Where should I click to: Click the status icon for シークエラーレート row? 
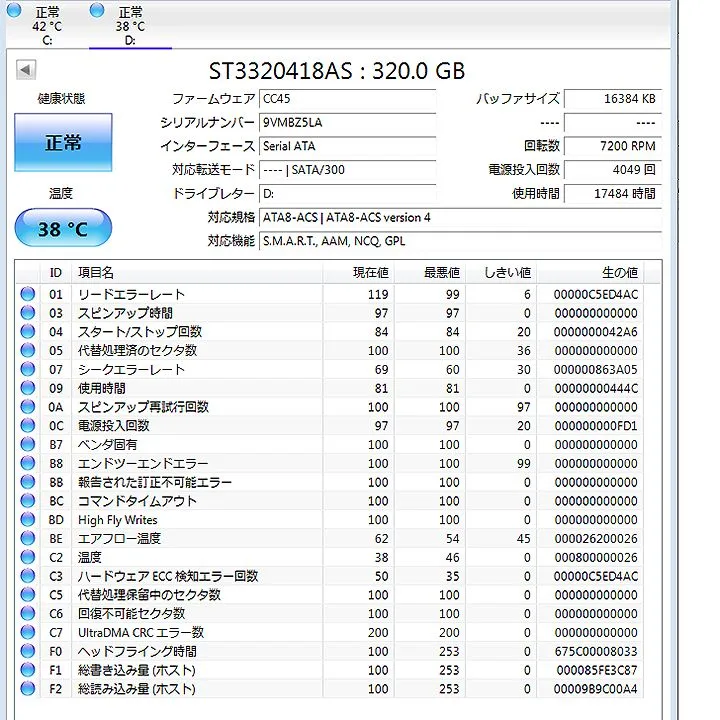point(27,370)
